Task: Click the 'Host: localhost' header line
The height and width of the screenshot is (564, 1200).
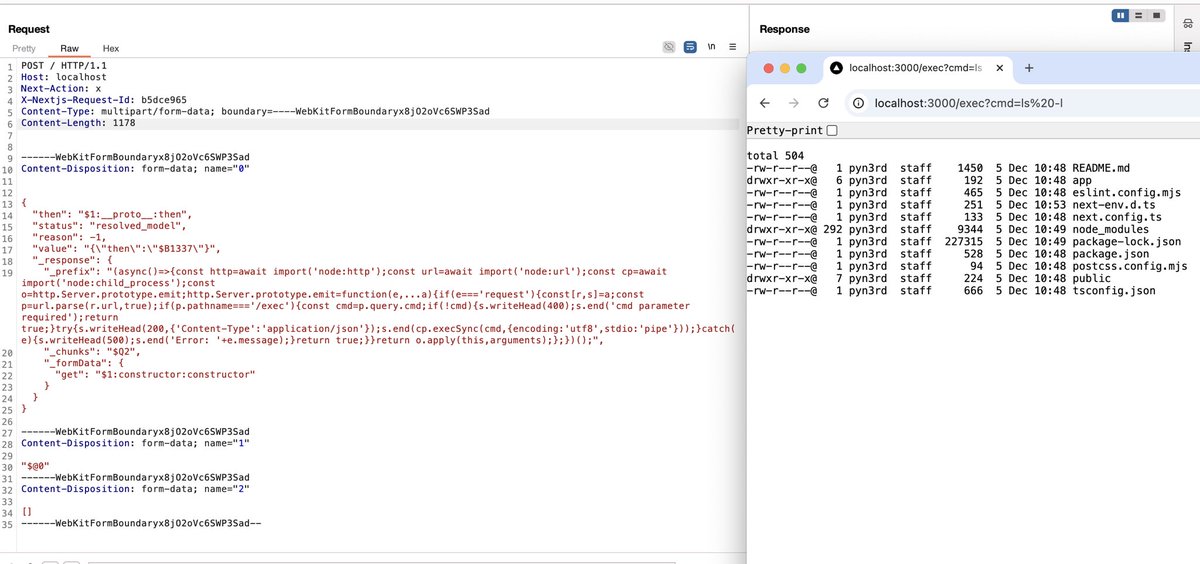Action: point(64,77)
